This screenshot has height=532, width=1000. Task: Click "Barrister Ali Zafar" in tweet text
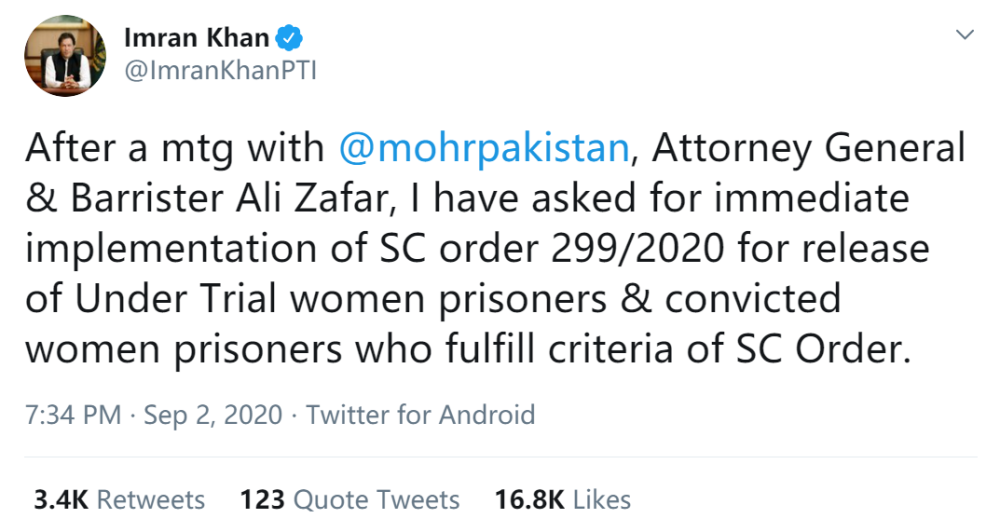[x=214, y=200]
